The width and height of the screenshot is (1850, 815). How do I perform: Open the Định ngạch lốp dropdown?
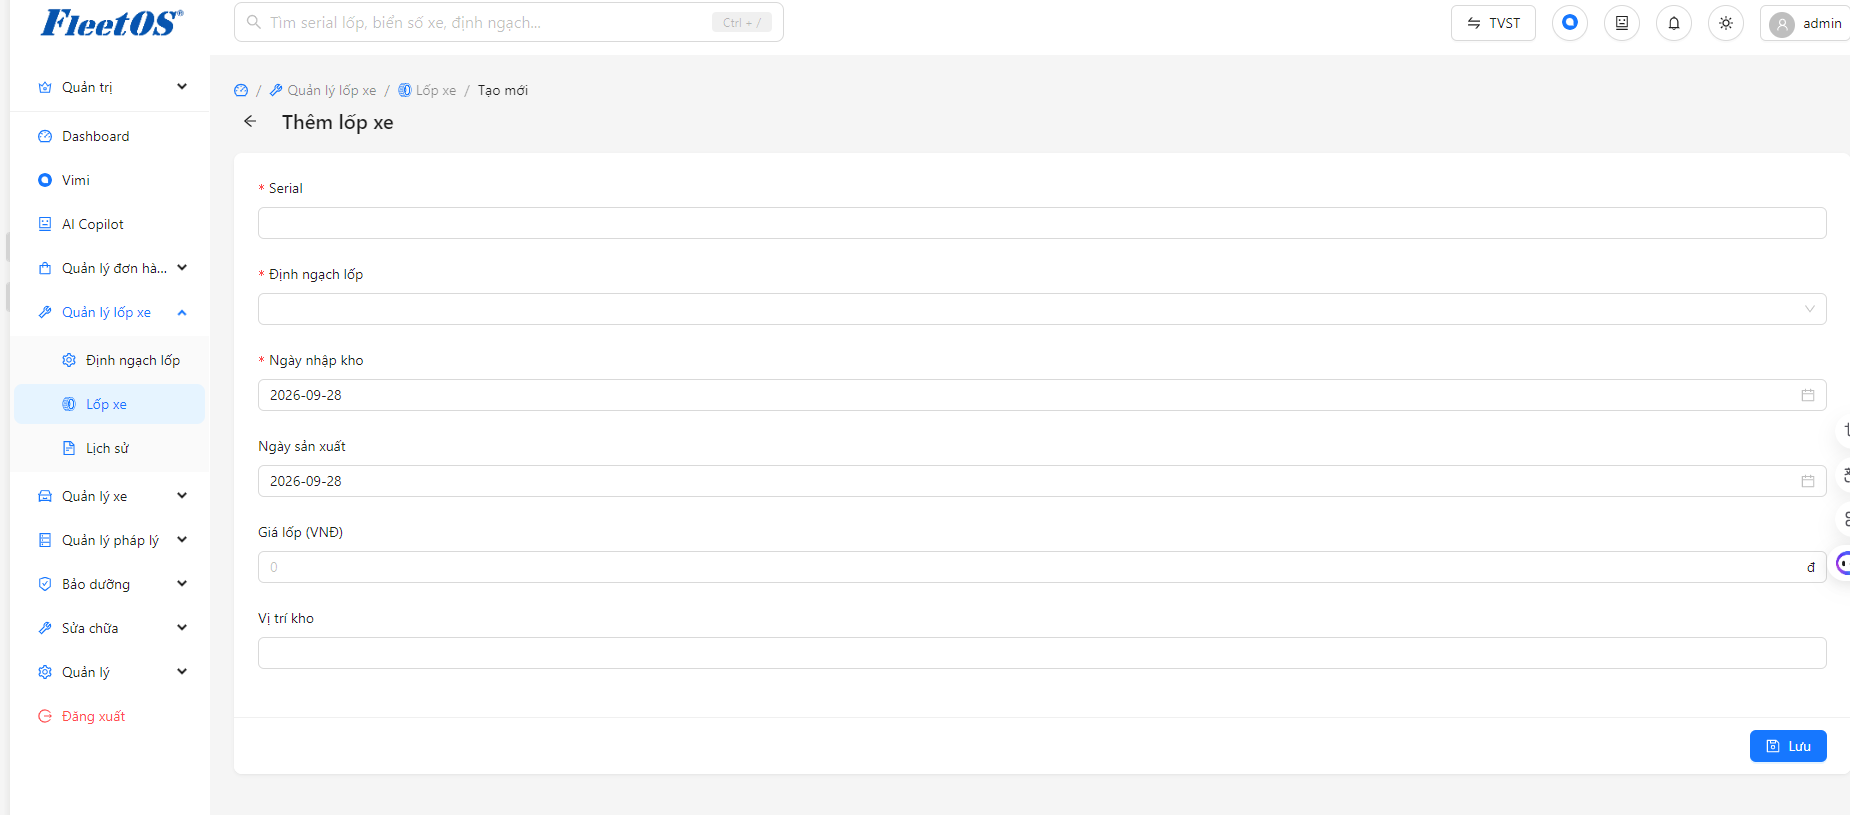(x=1042, y=309)
